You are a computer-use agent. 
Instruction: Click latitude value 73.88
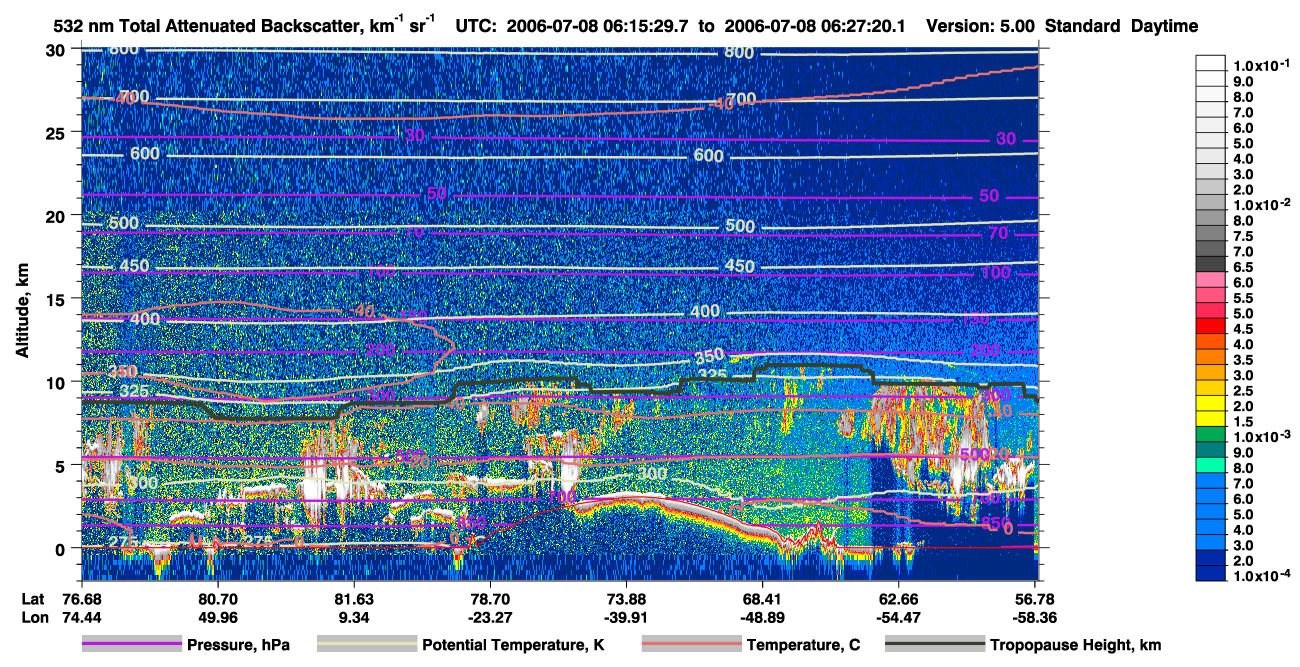tap(626, 600)
